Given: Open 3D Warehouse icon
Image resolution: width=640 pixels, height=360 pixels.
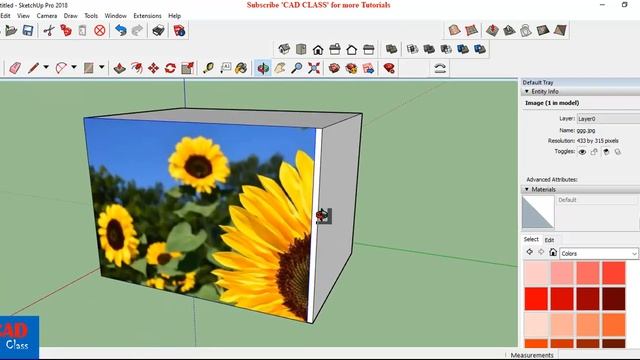Looking at the screenshot, I should [x=334, y=68].
